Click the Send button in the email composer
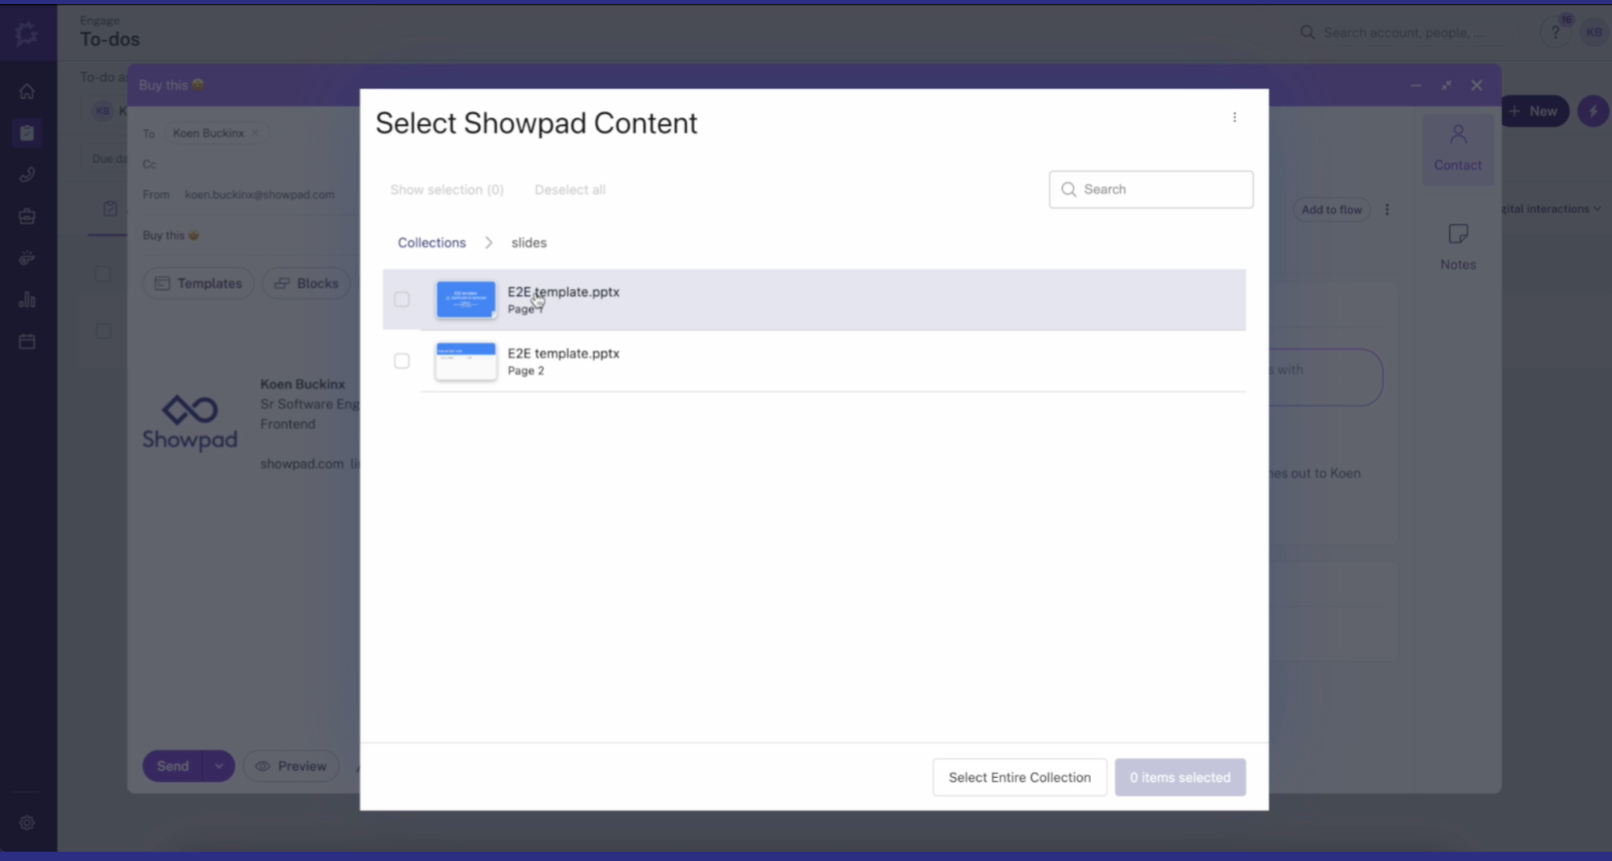 (173, 766)
